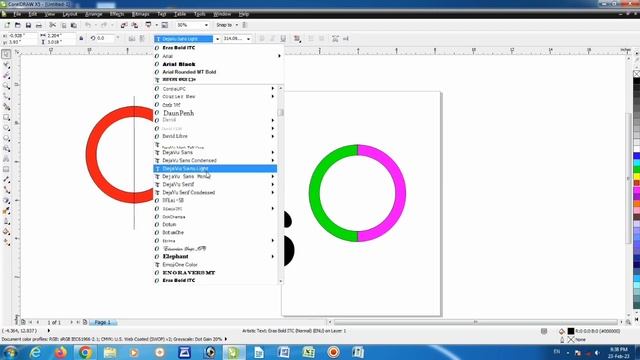Open the zoom level dropdown
The image size is (640, 360).
click(x=206, y=25)
